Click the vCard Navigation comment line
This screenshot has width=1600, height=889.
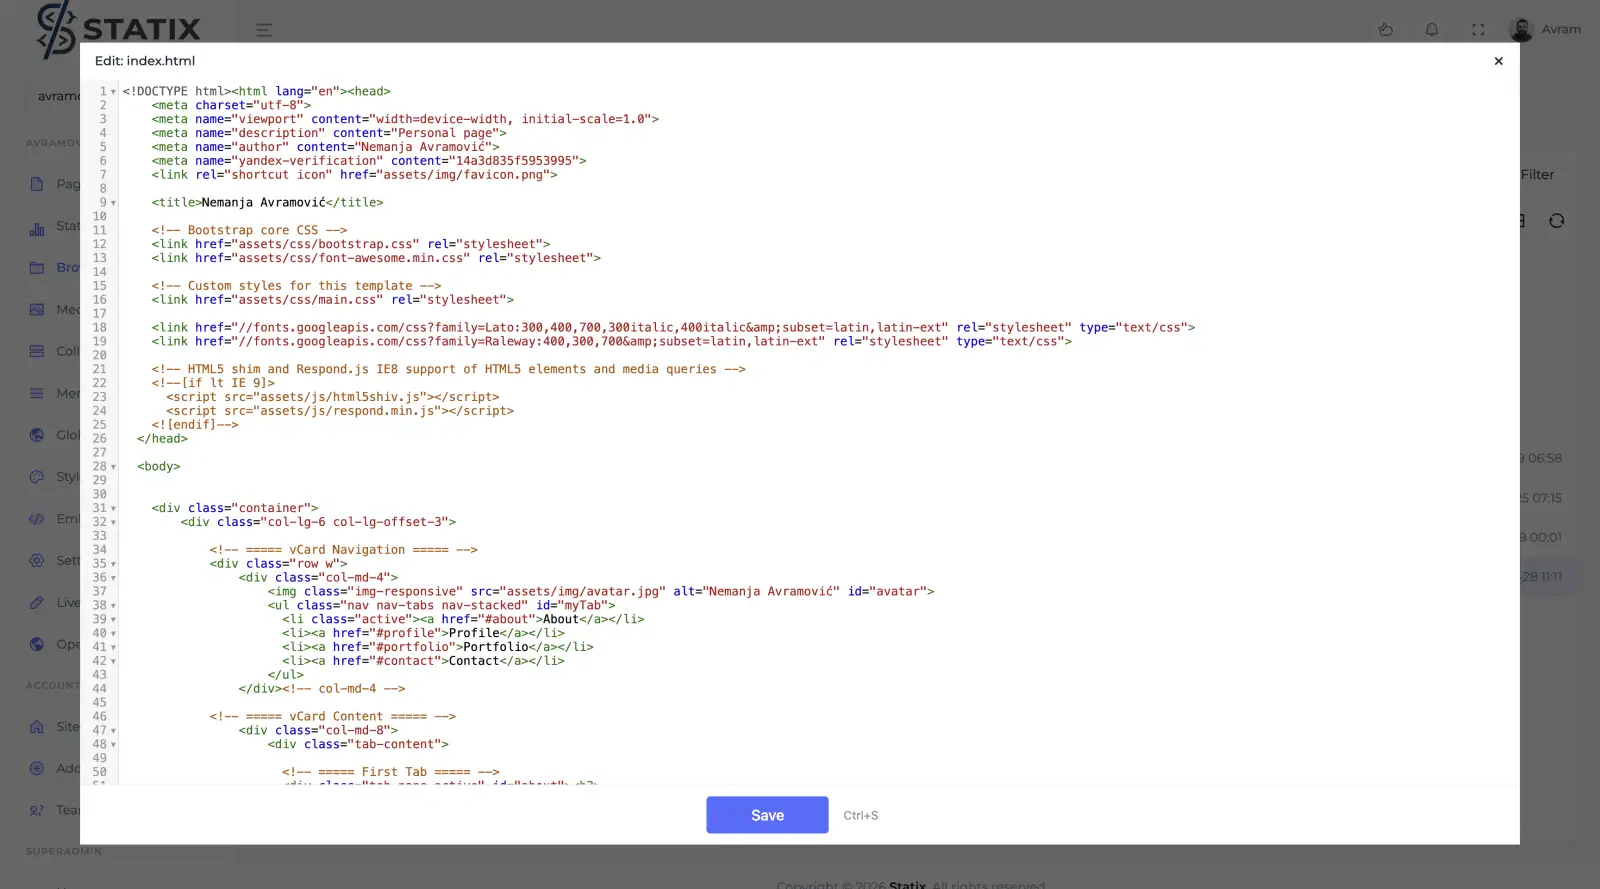pos(344,550)
